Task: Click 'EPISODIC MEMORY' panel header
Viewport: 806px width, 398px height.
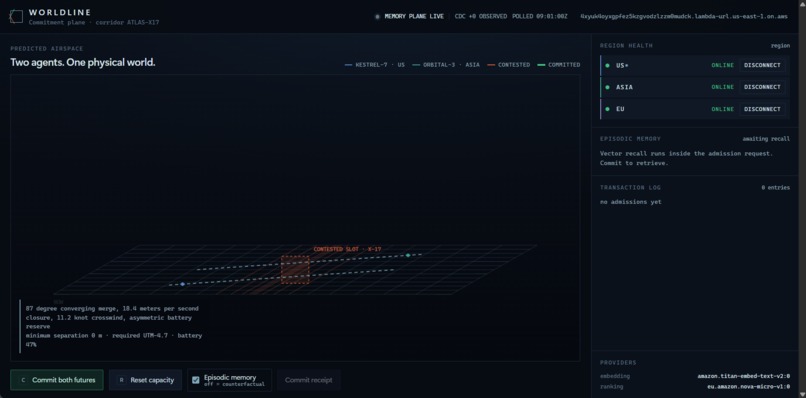Action: (630, 139)
